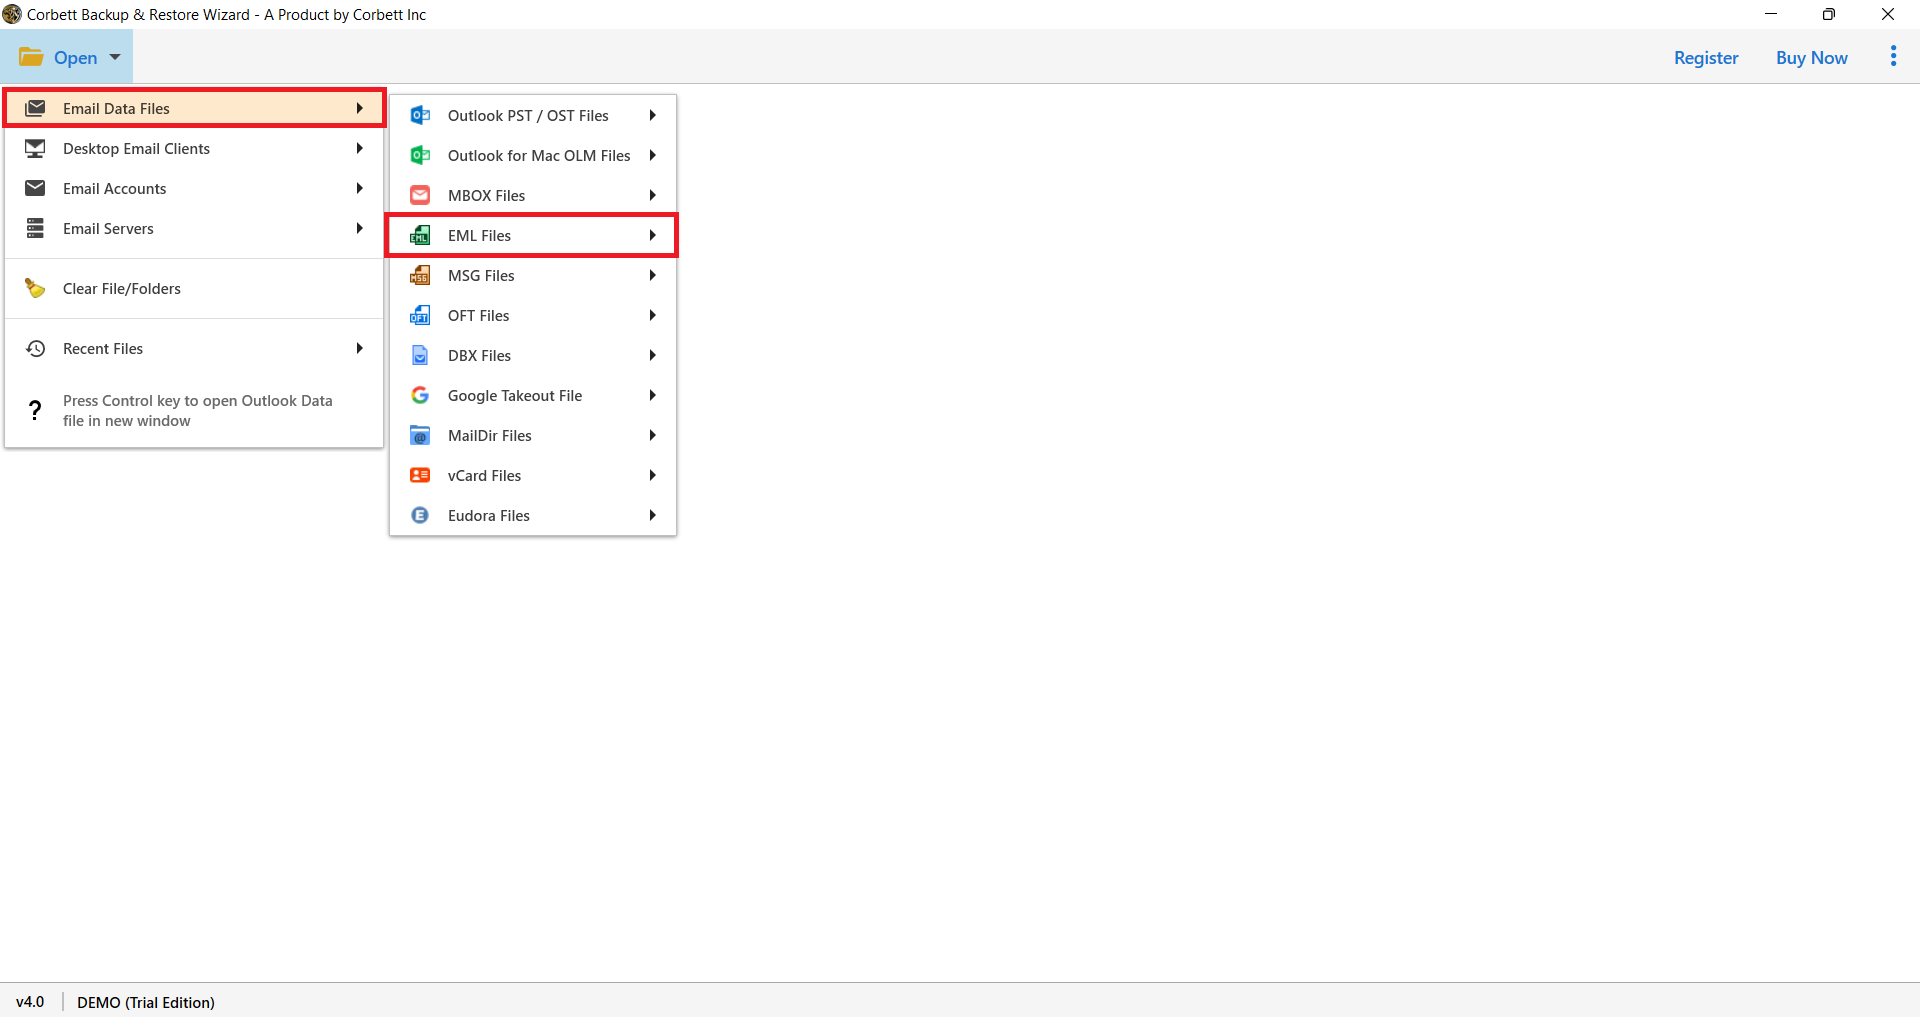Close the Corbett Backup & Restore Wizard

click(x=1888, y=14)
